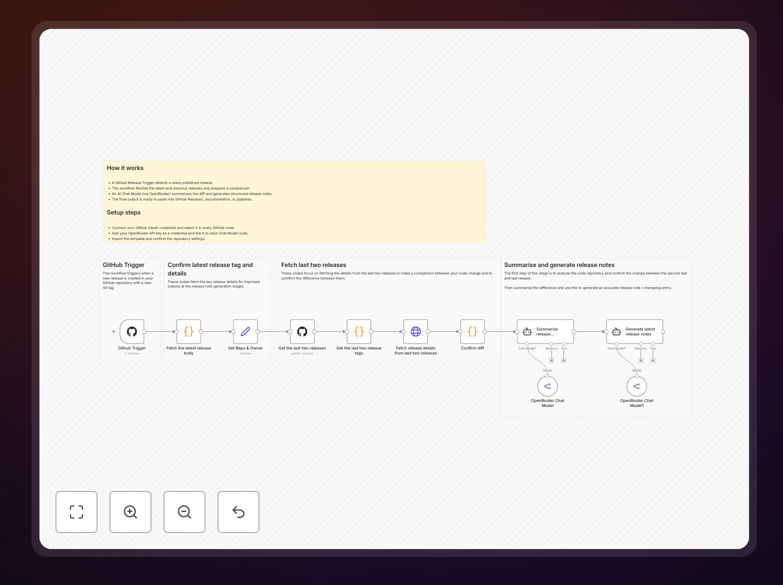Open the Fetch the latest release body node

(189, 331)
